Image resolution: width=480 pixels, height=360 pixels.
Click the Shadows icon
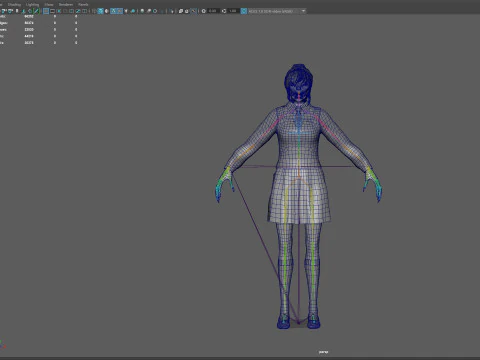coord(133,11)
